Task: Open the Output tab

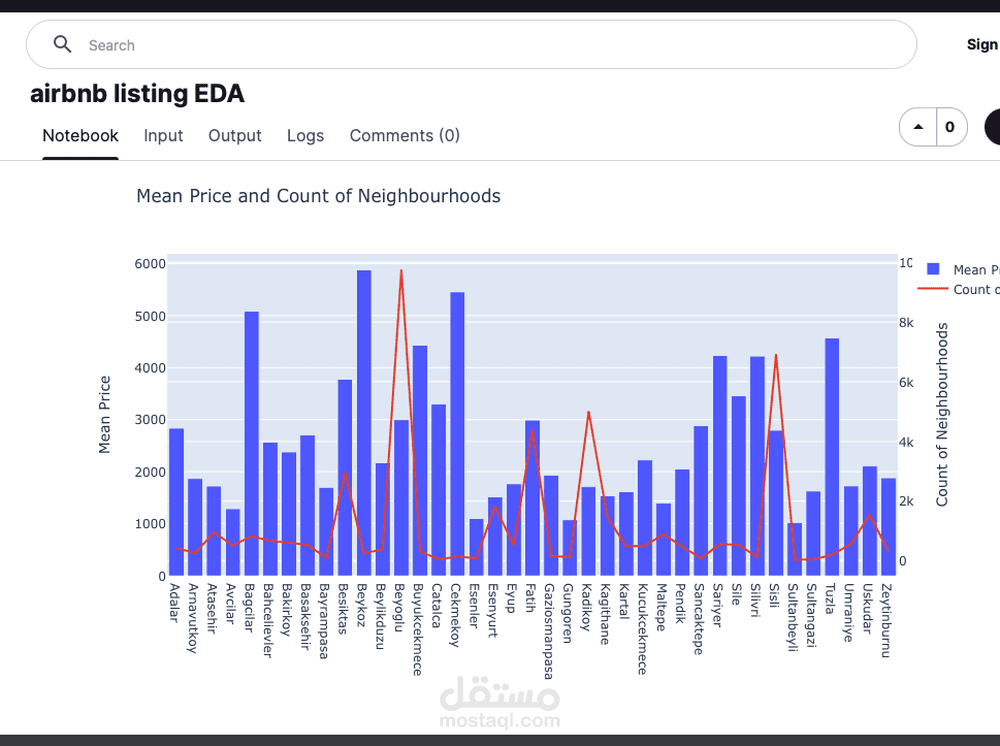Action: click(235, 135)
